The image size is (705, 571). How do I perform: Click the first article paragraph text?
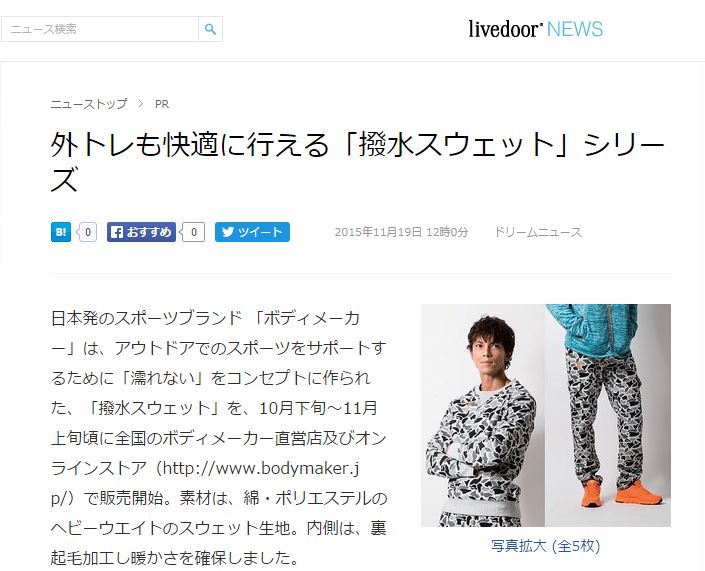(219, 438)
